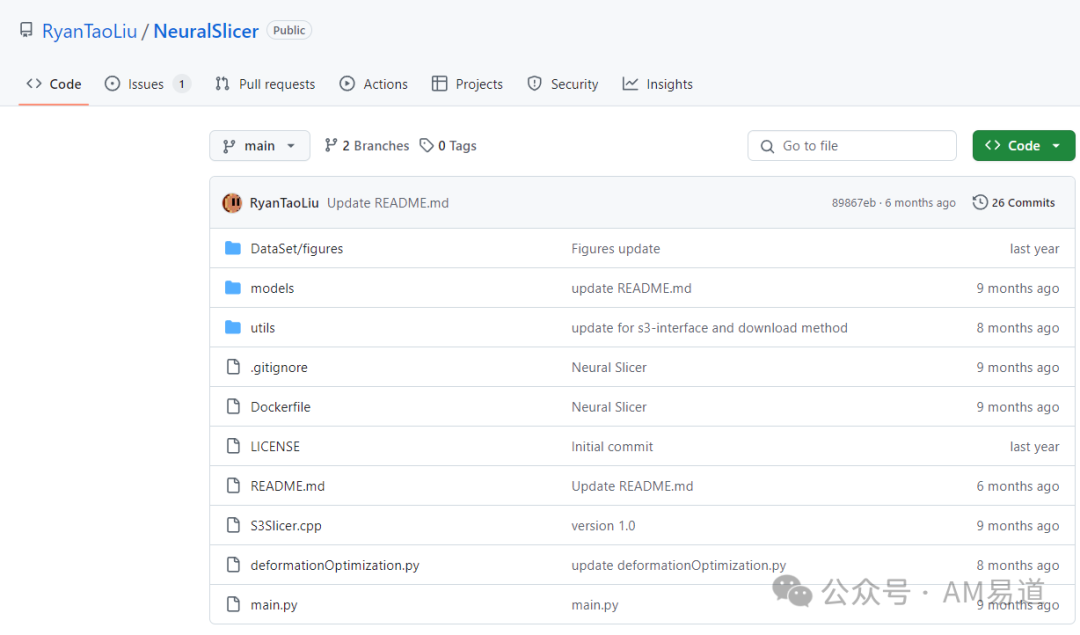Open the NeuralSlicer repository link
The image size is (1080, 635).
(x=206, y=31)
